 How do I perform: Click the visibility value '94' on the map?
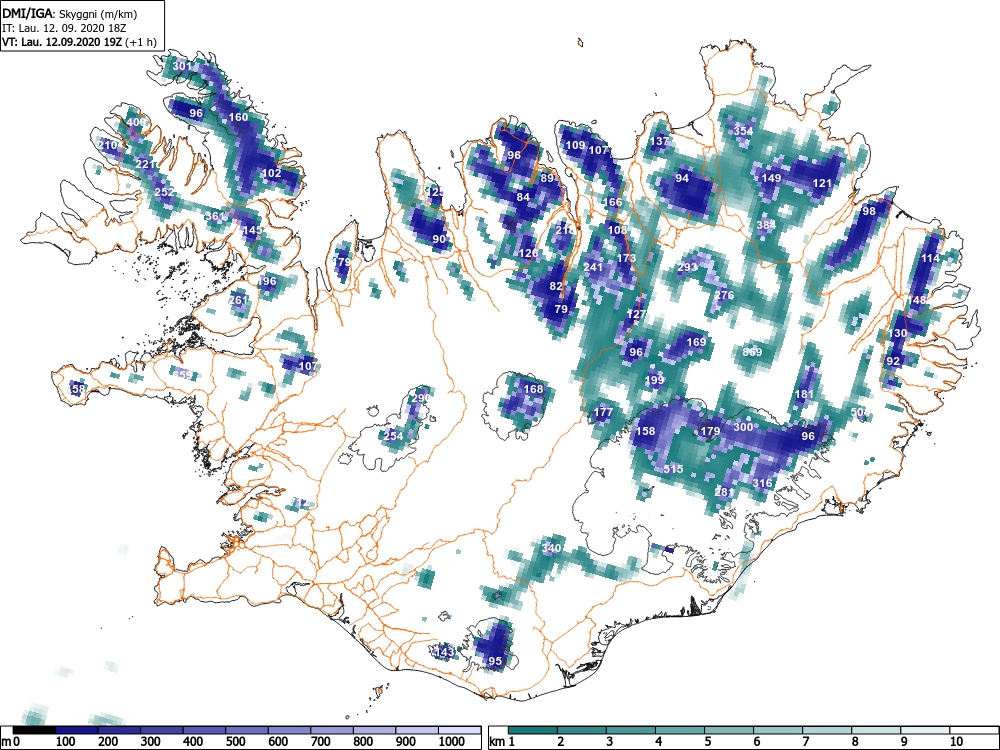[682, 179]
